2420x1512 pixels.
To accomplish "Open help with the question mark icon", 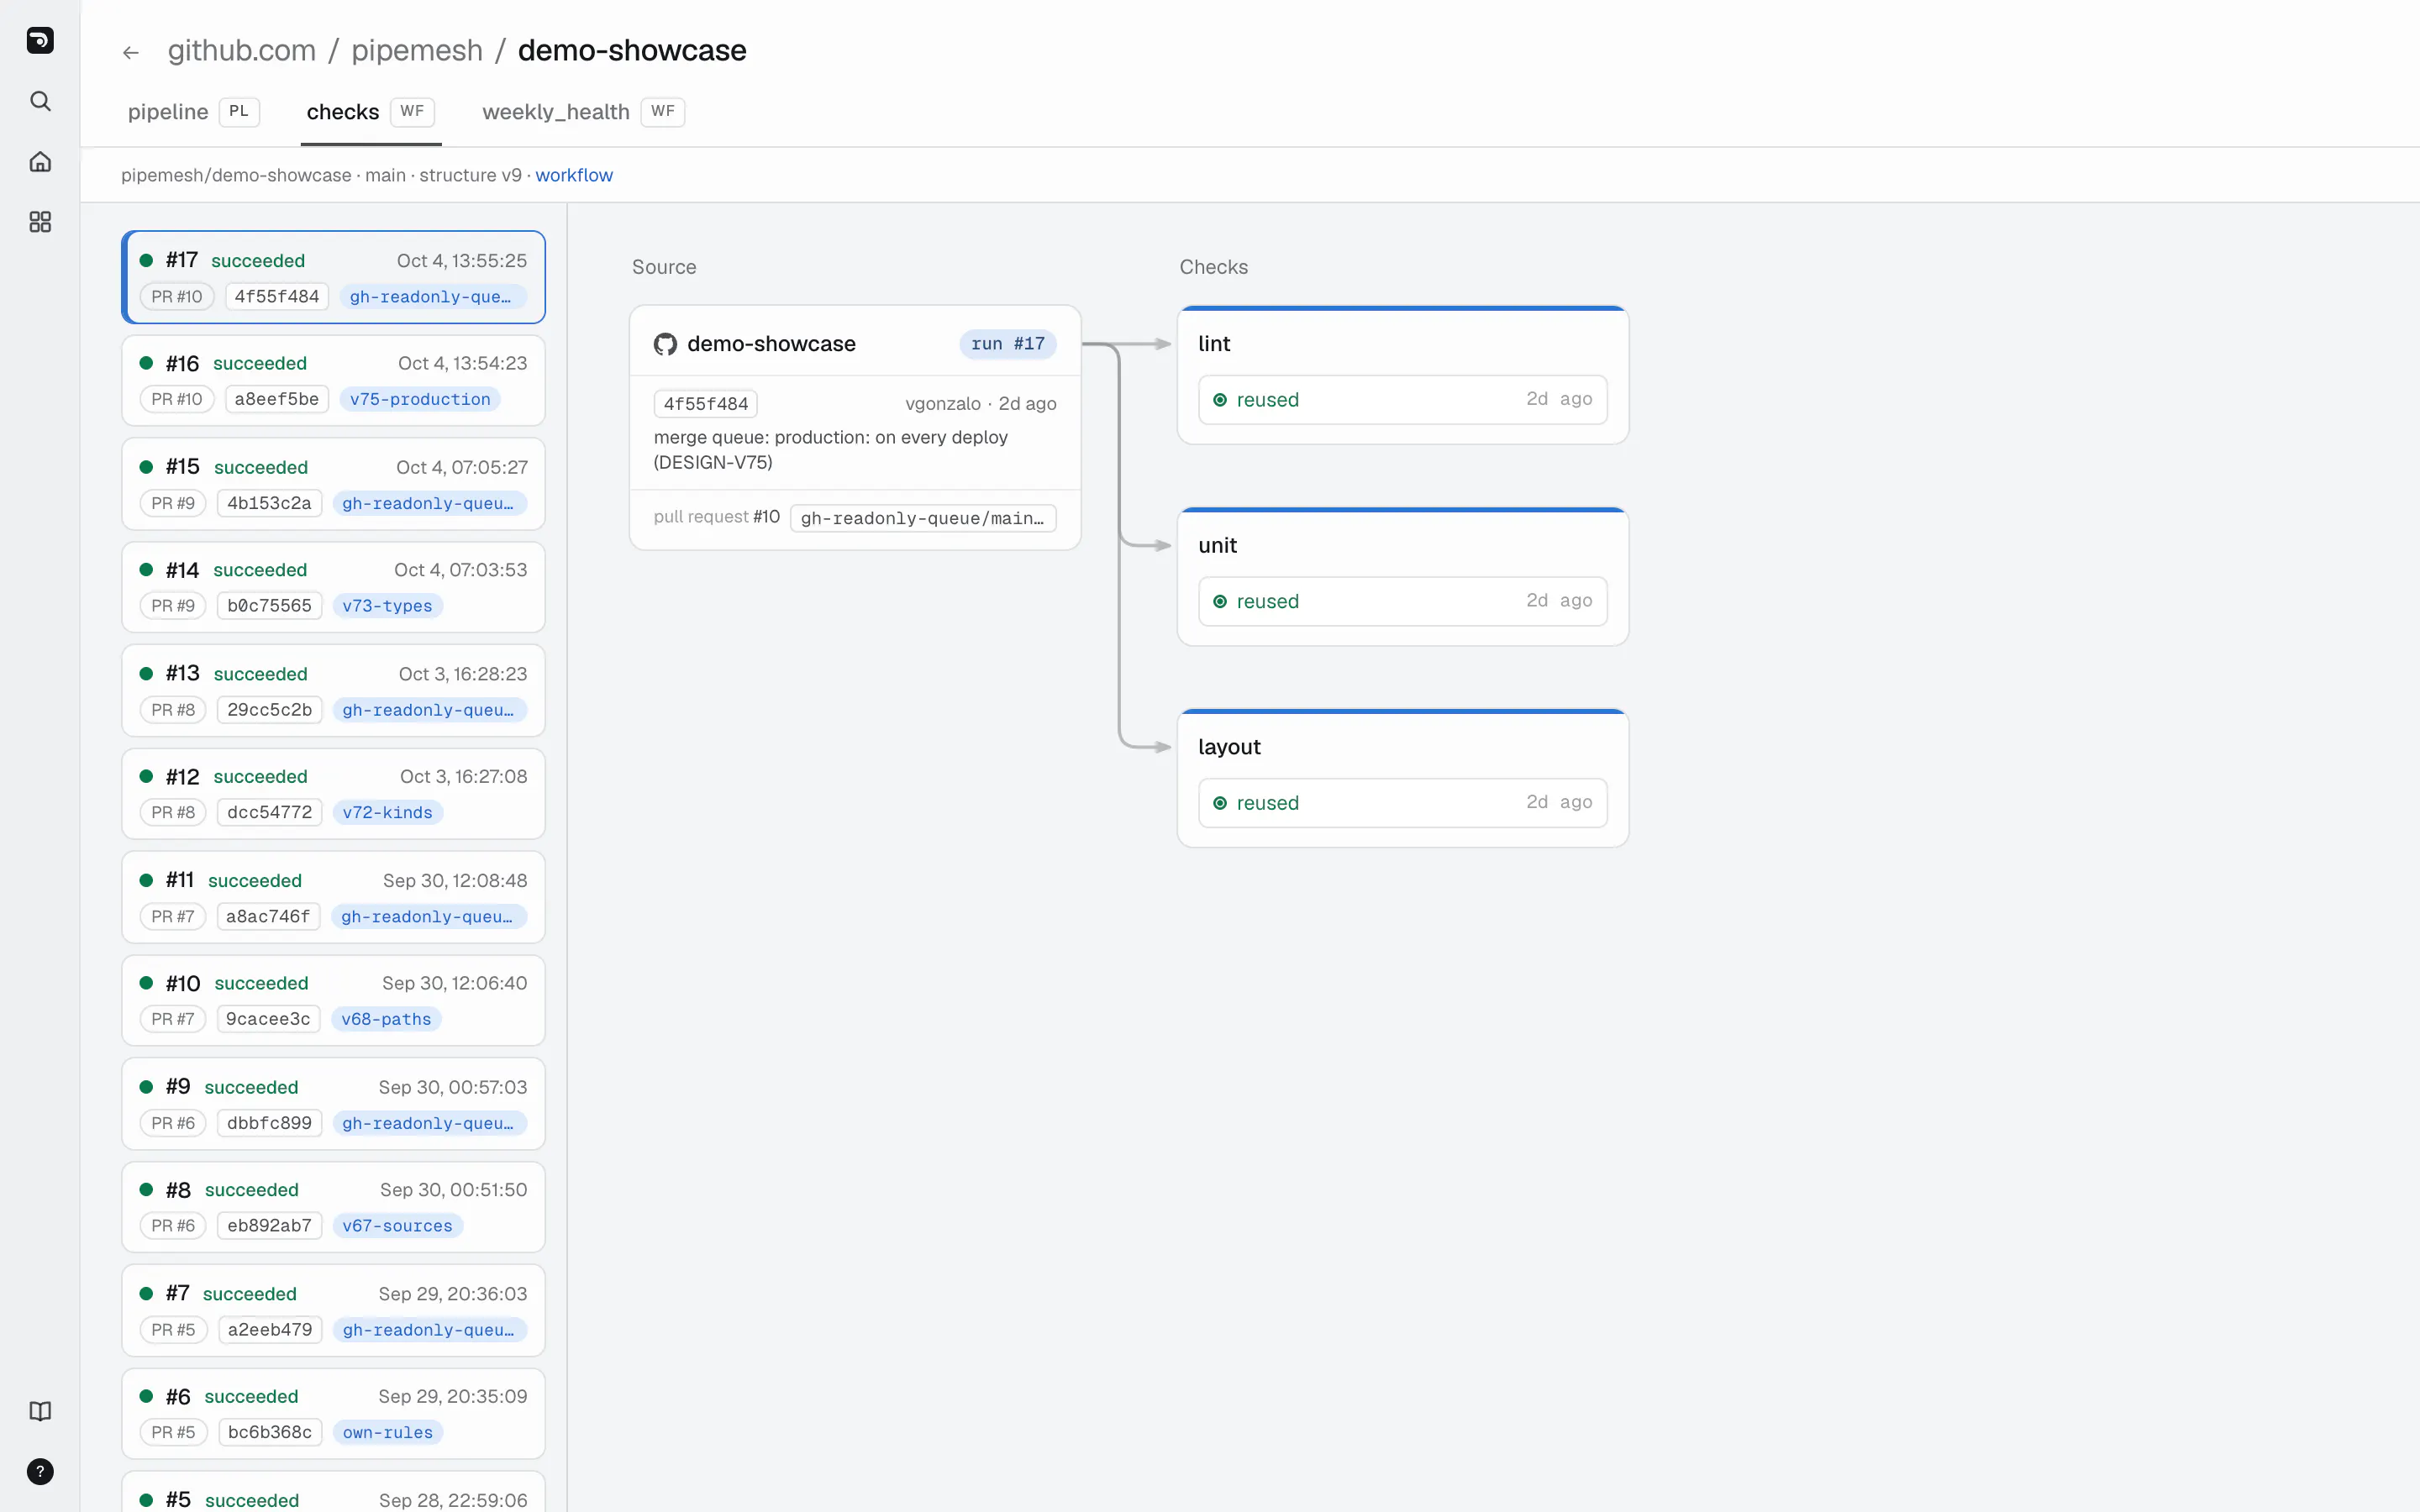I will pos(40,1471).
